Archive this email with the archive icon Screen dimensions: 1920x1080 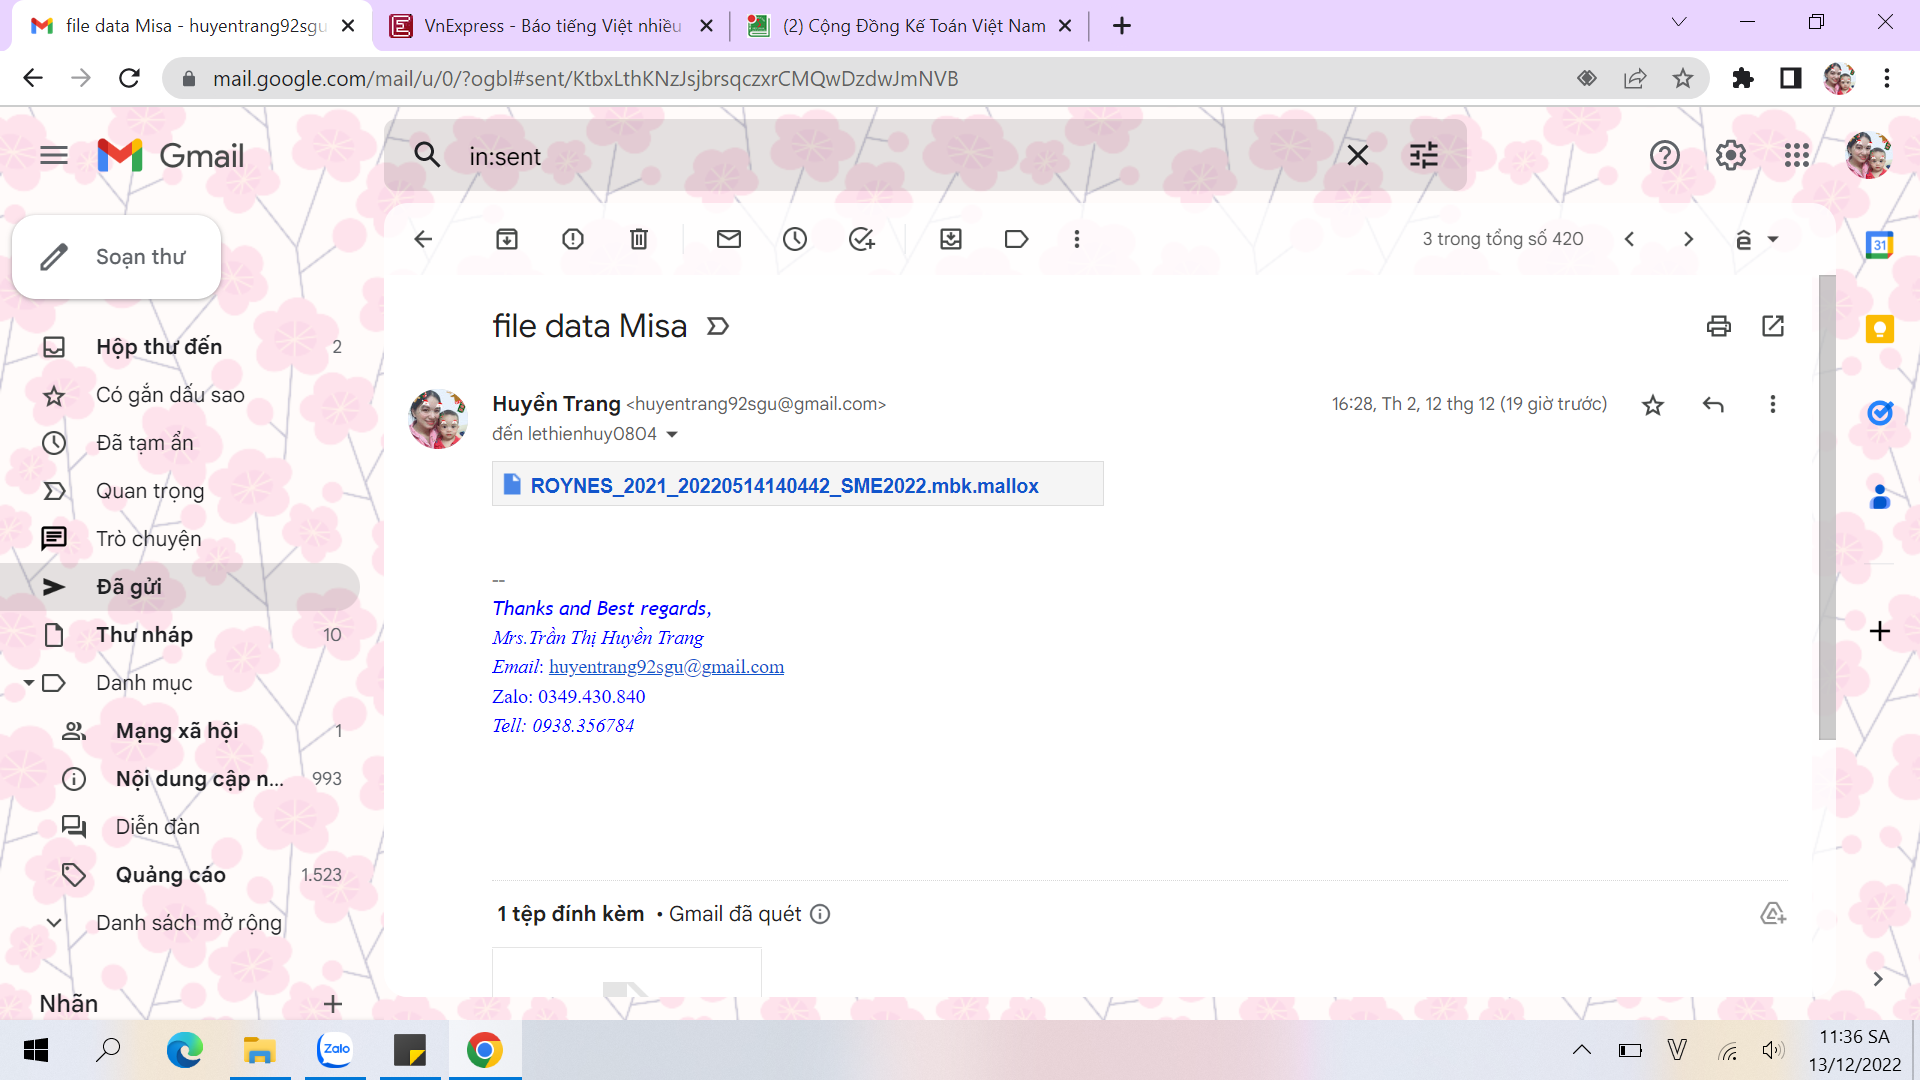tap(507, 239)
